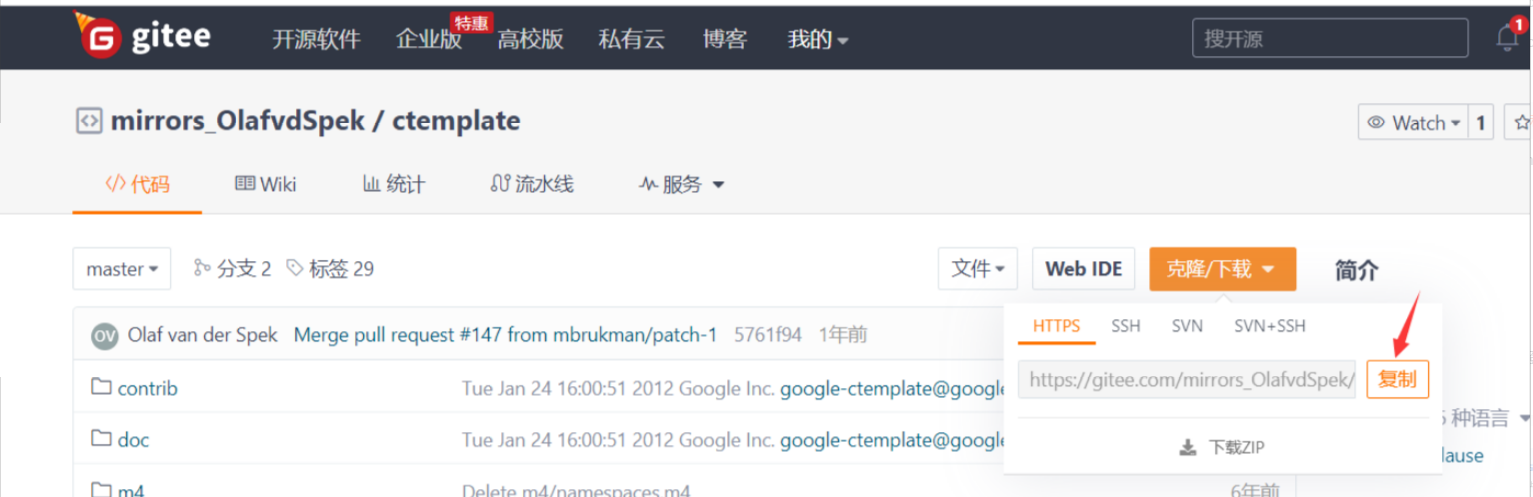
Task: View 分支 2 branches
Action: tap(232, 268)
